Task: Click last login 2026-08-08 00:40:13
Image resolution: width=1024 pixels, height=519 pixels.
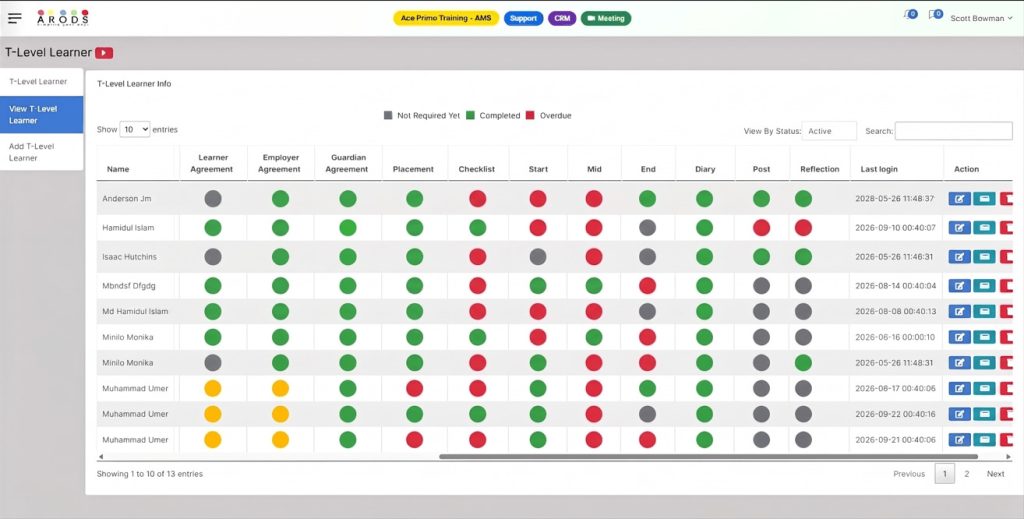Action: point(895,311)
